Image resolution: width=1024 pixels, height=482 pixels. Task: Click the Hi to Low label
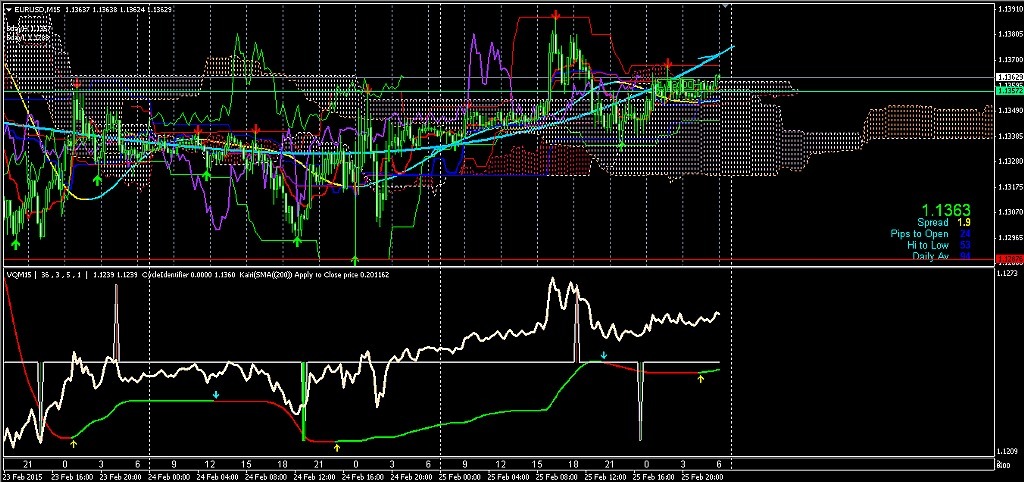click(927, 245)
